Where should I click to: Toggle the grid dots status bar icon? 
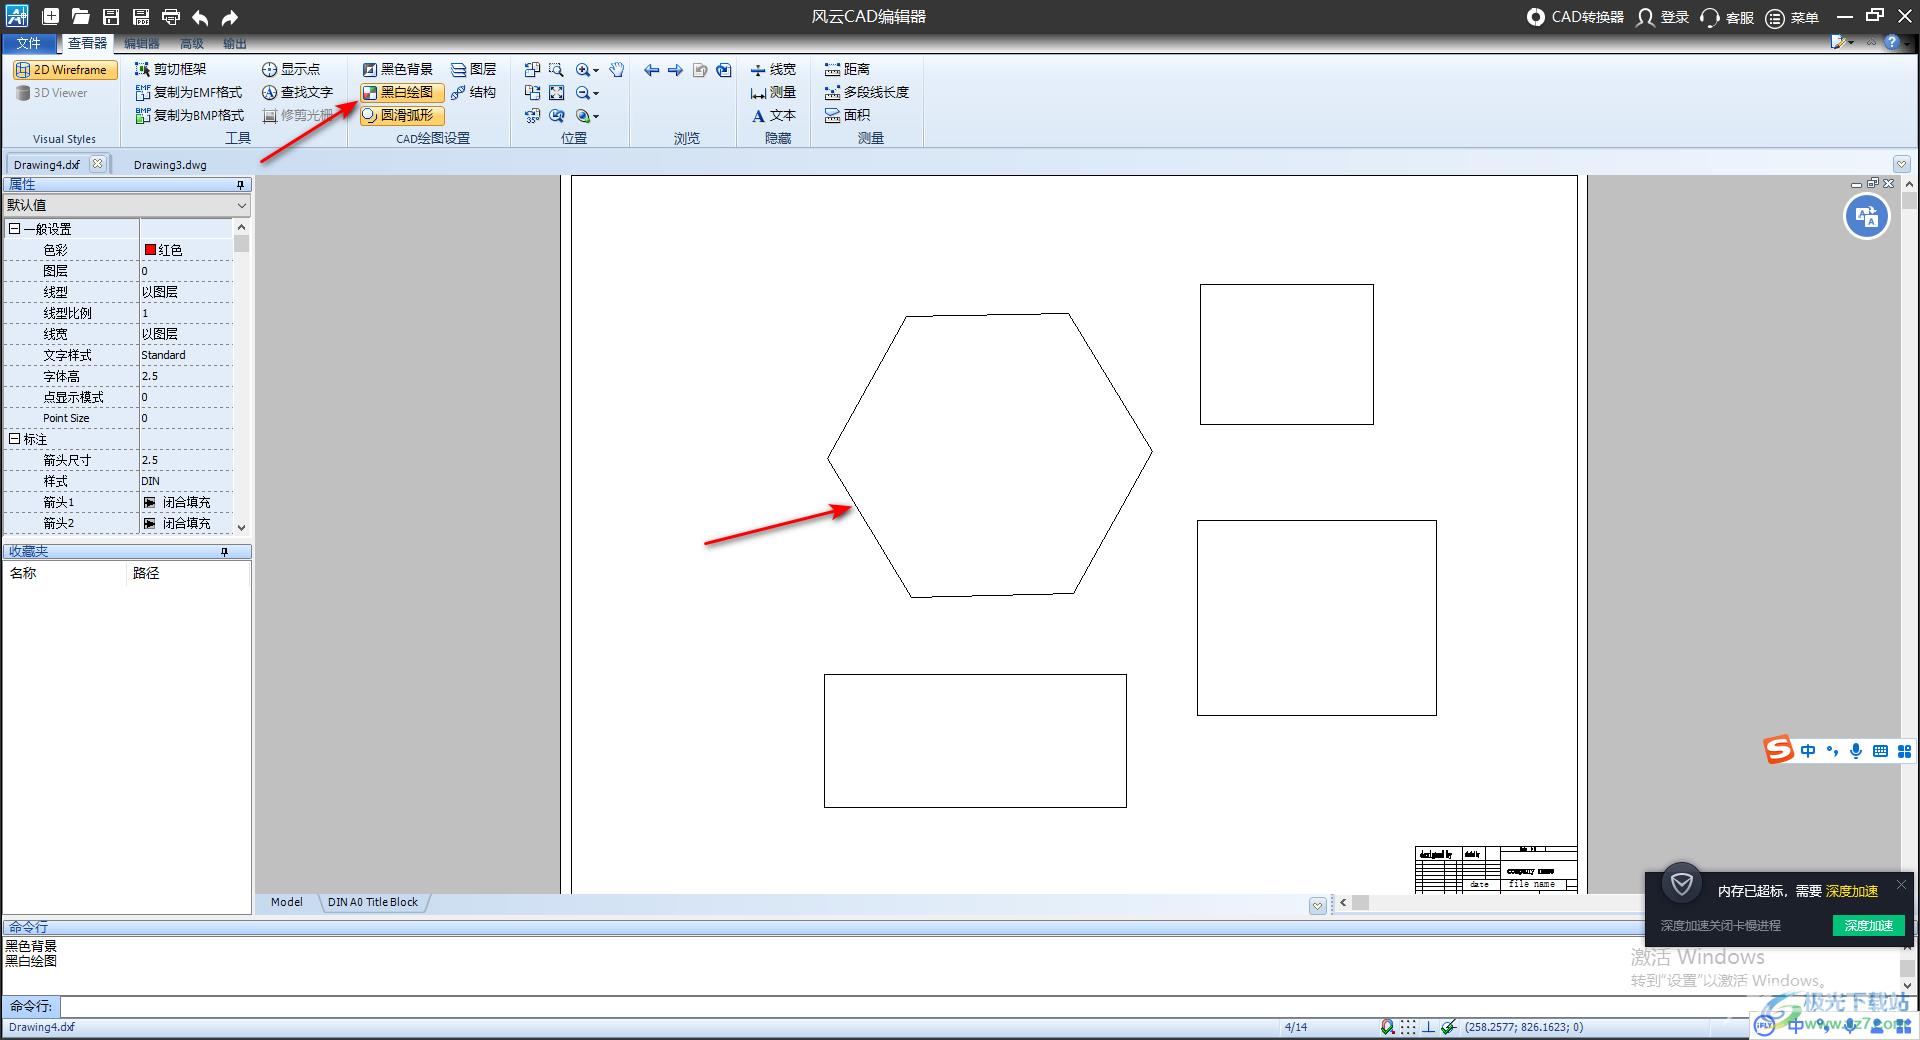click(x=1408, y=1027)
